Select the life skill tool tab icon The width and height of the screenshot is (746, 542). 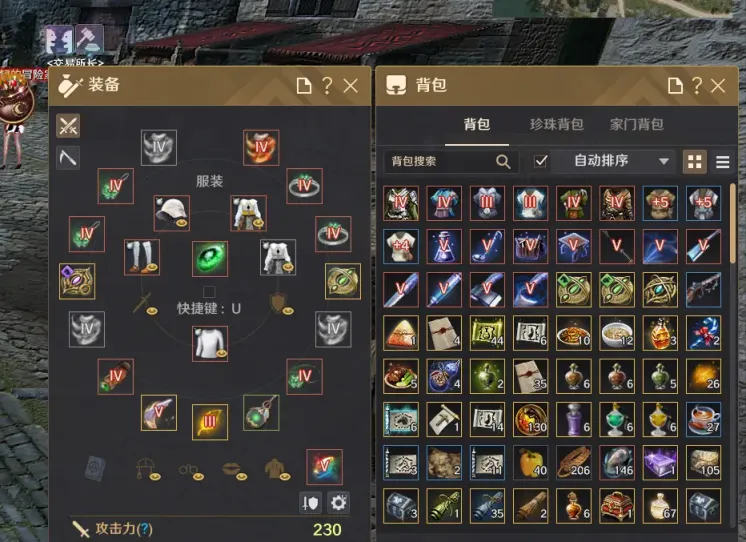[68, 158]
